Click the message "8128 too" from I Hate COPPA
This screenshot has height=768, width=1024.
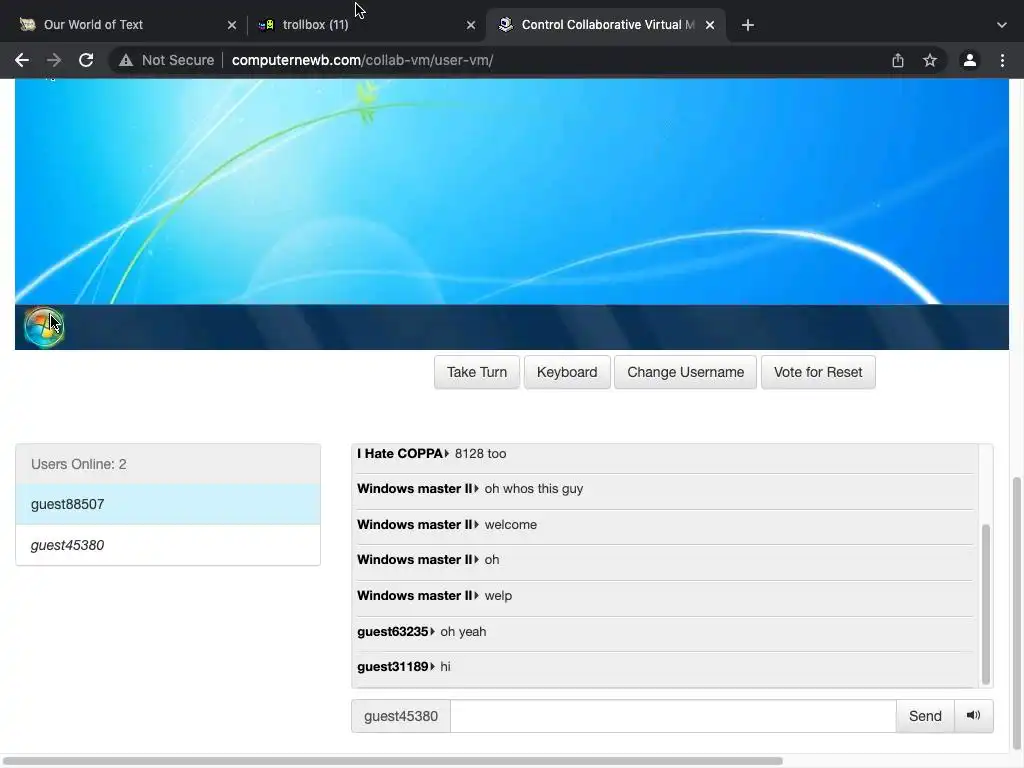(480, 453)
